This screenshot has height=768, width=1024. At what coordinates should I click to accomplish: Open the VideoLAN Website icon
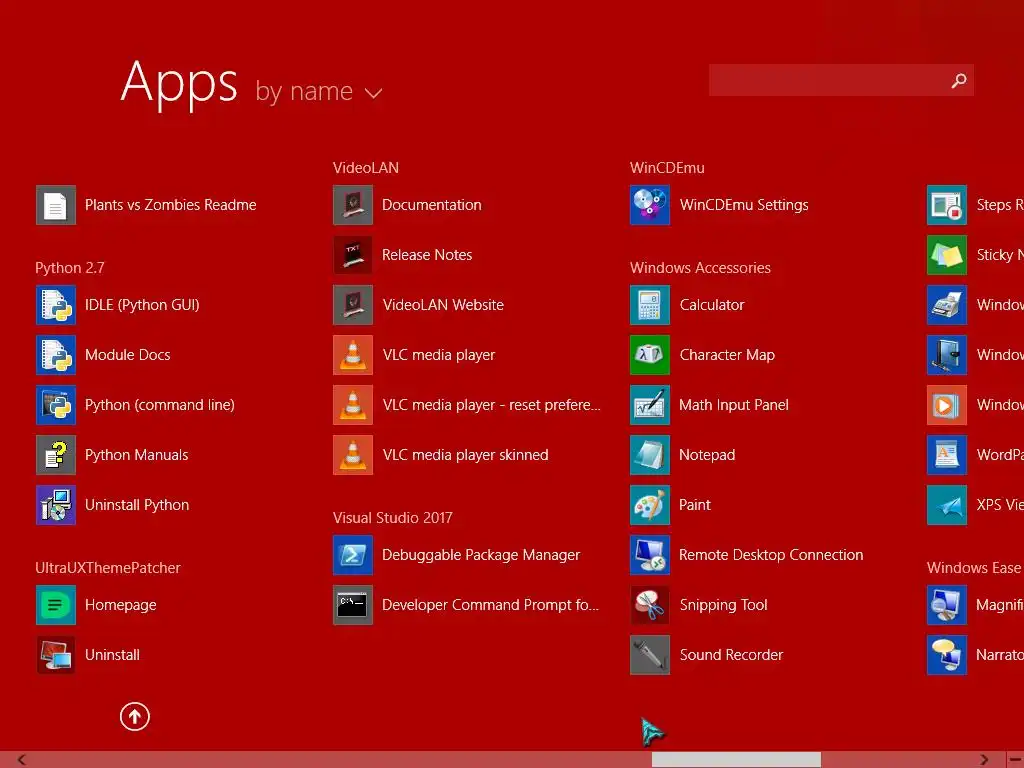[x=353, y=305]
